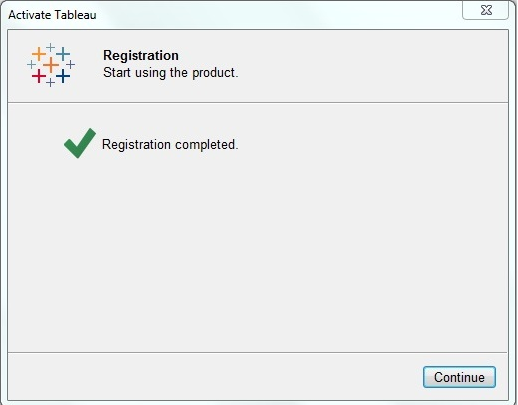Viewport: 518px width, 405px height.
Task: Click the bold Registration heading
Action: [141, 56]
